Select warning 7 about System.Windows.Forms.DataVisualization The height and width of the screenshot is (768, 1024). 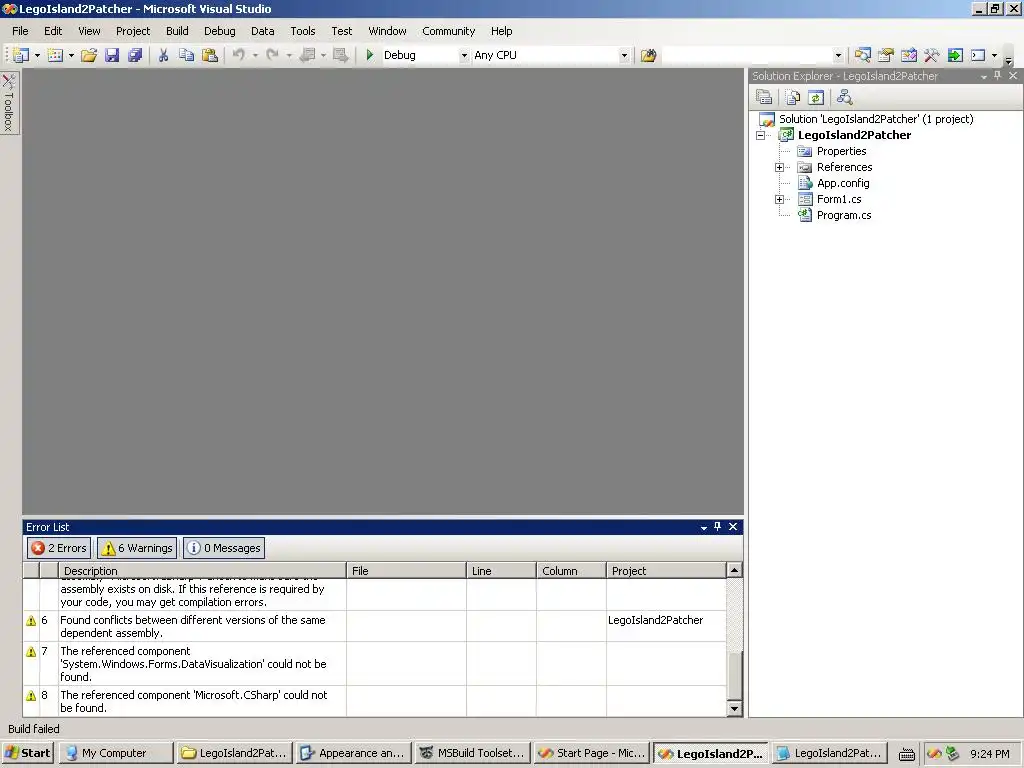click(374, 664)
